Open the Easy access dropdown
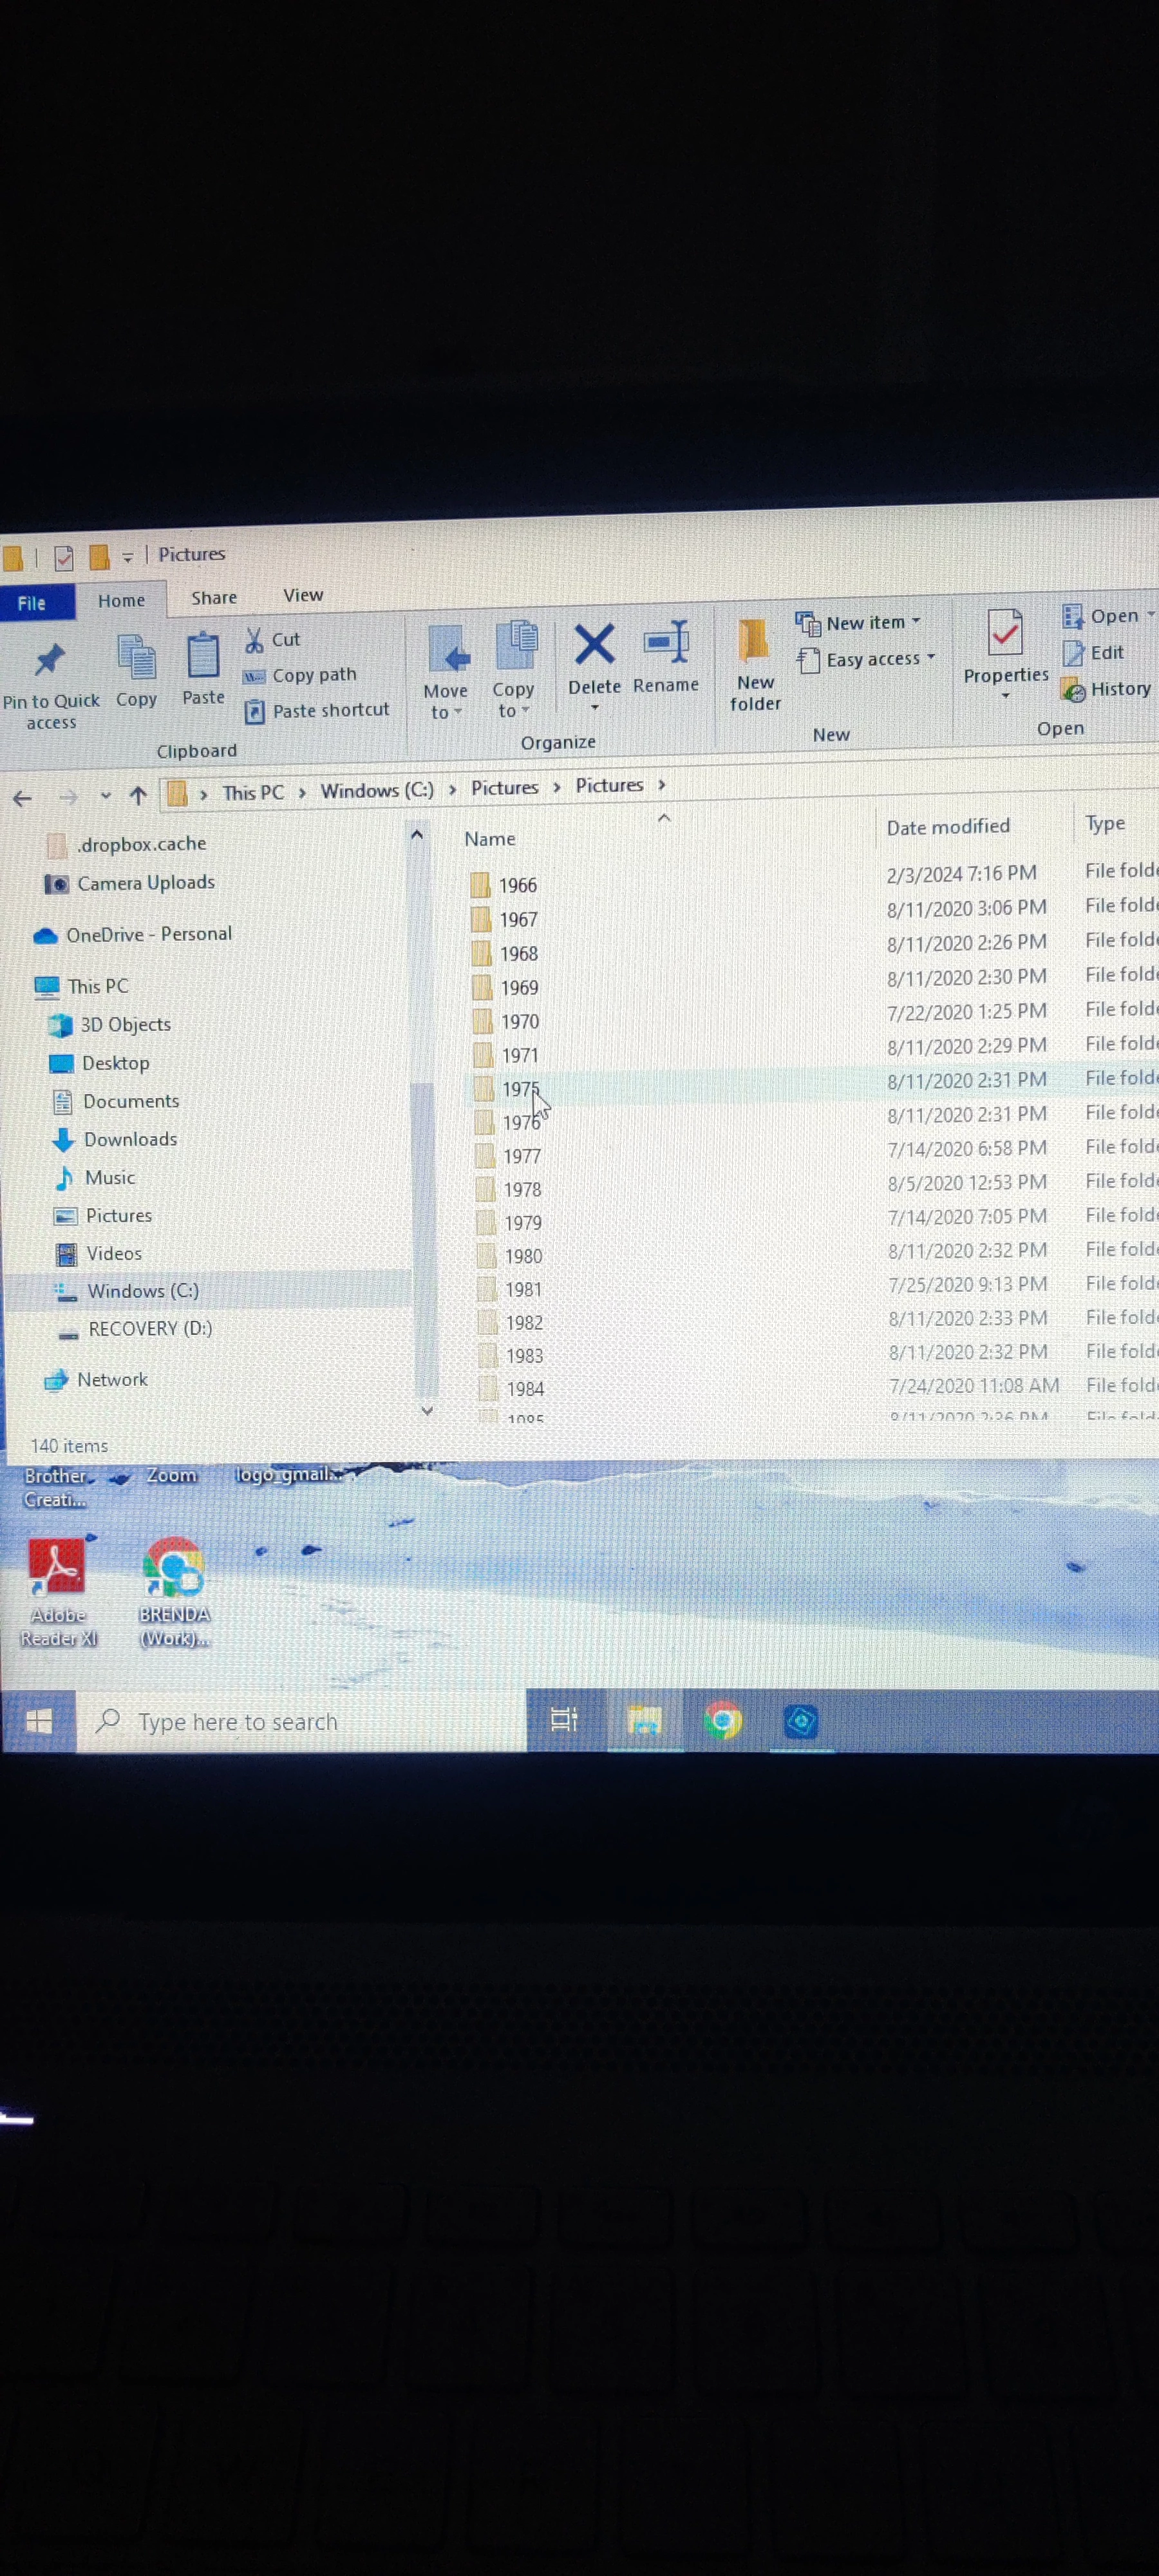Viewport: 1159px width, 2576px height. point(867,659)
